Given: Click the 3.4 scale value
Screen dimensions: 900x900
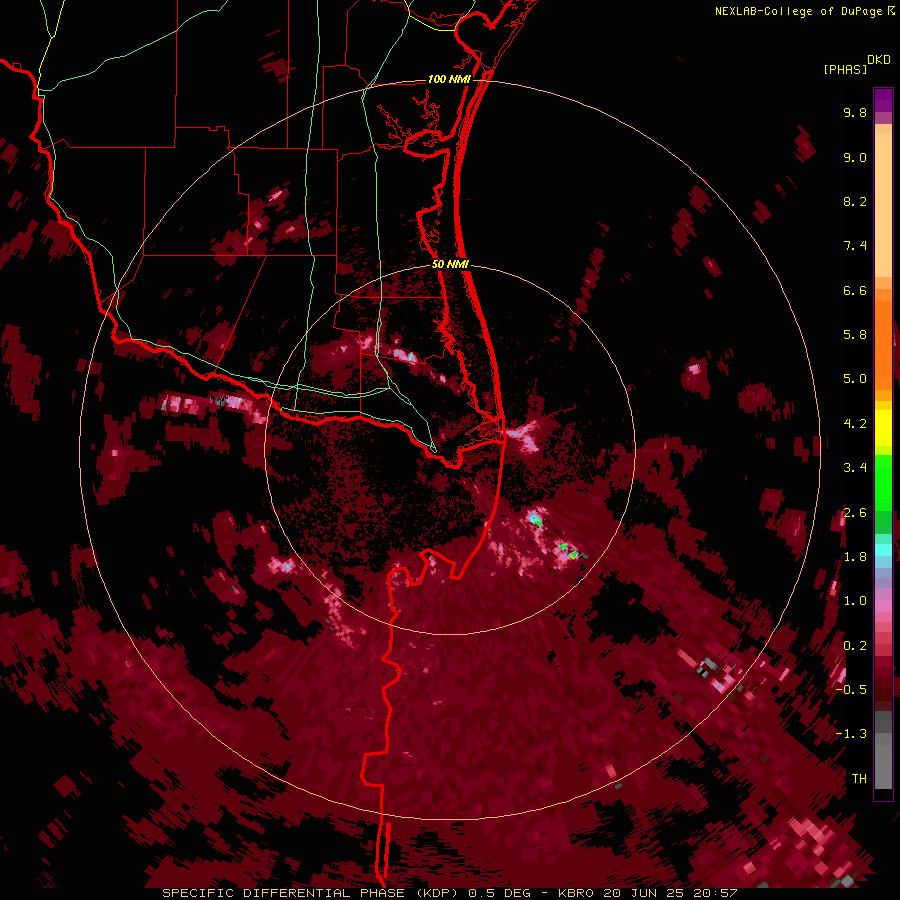Looking at the screenshot, I should point(855,468).
